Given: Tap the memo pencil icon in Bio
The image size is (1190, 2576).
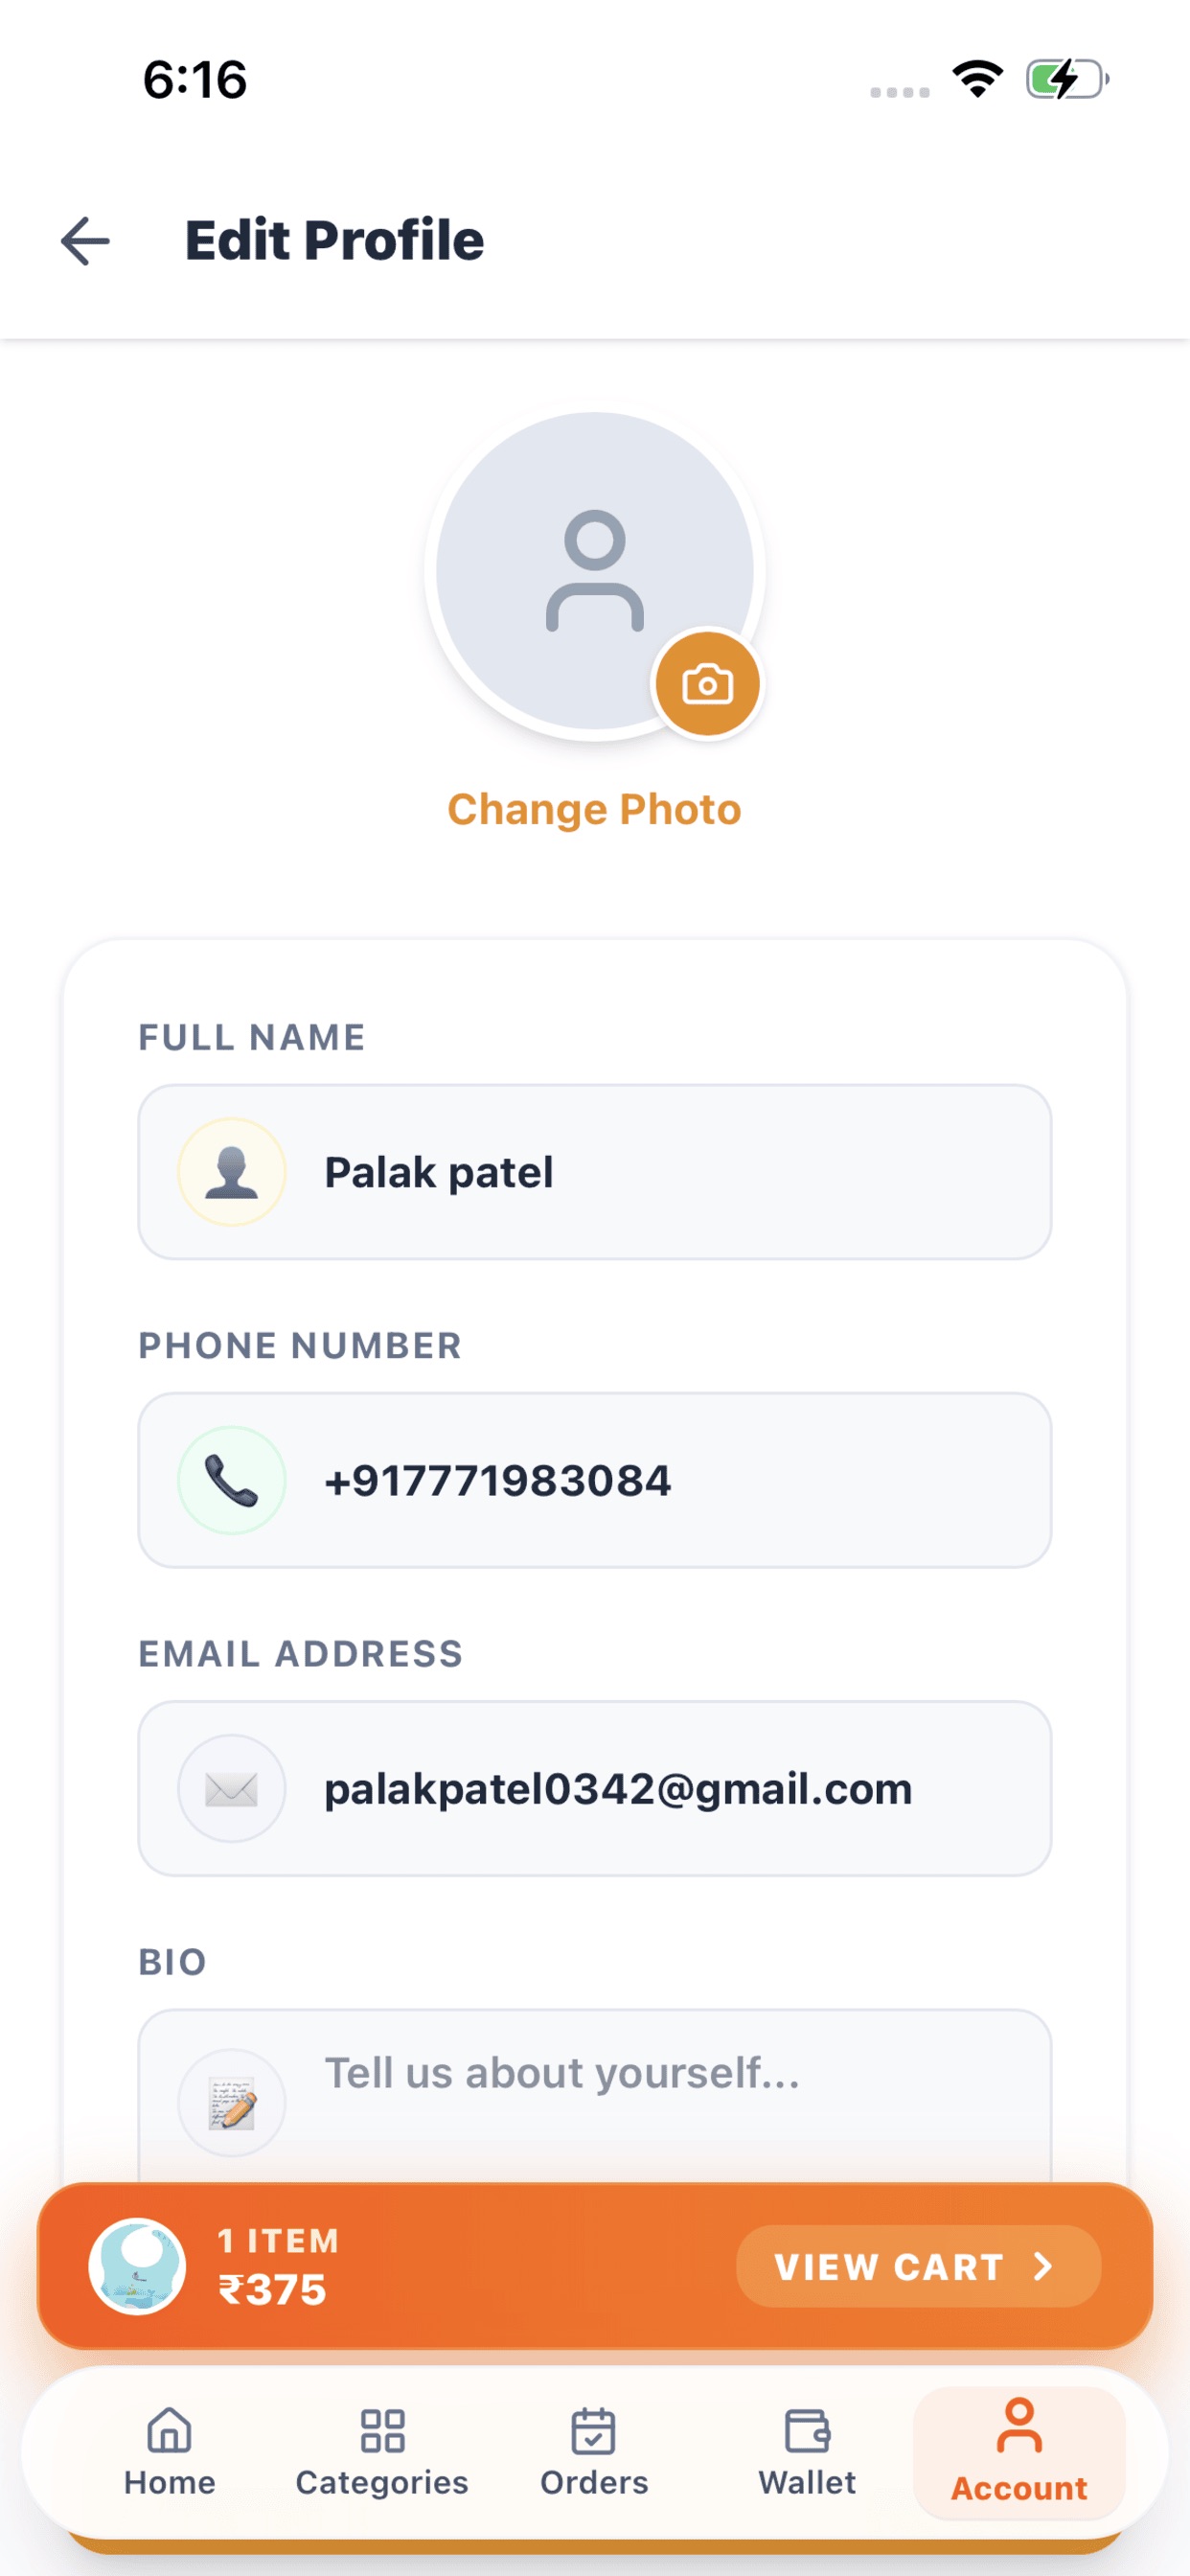Looking at the screenshot, I should click(x=232, y=2102).
